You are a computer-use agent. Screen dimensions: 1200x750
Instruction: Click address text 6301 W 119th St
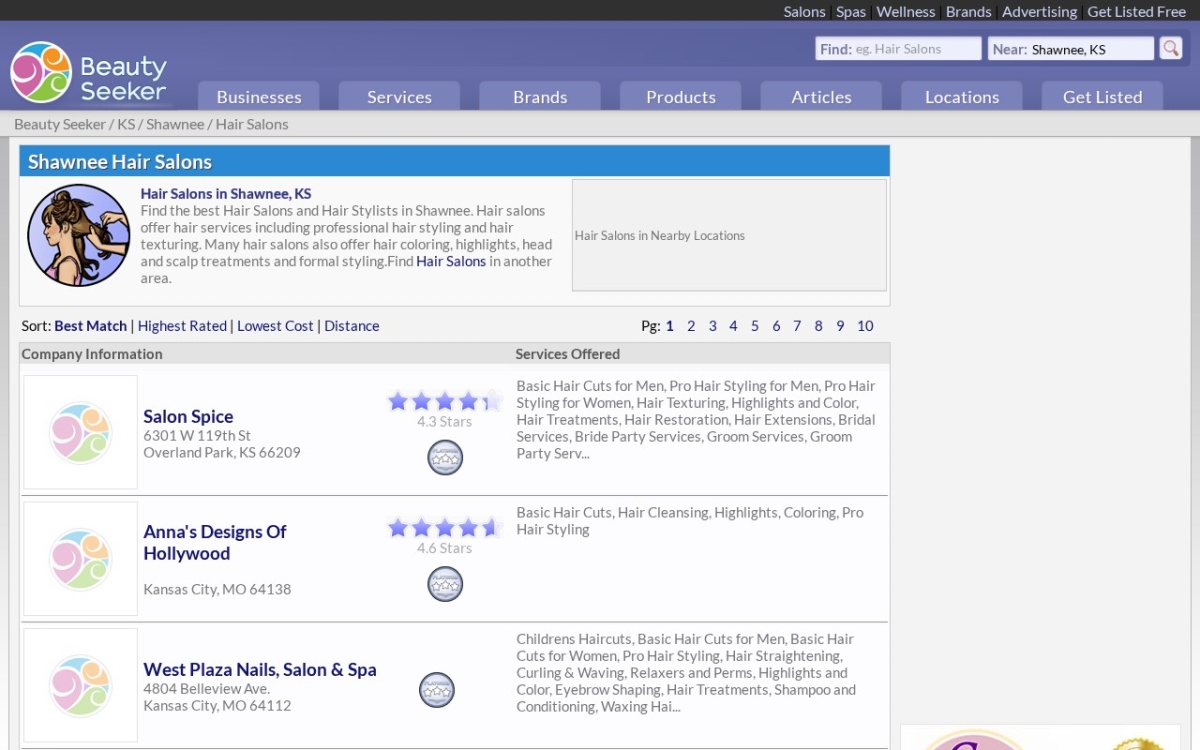pos(197,435)
